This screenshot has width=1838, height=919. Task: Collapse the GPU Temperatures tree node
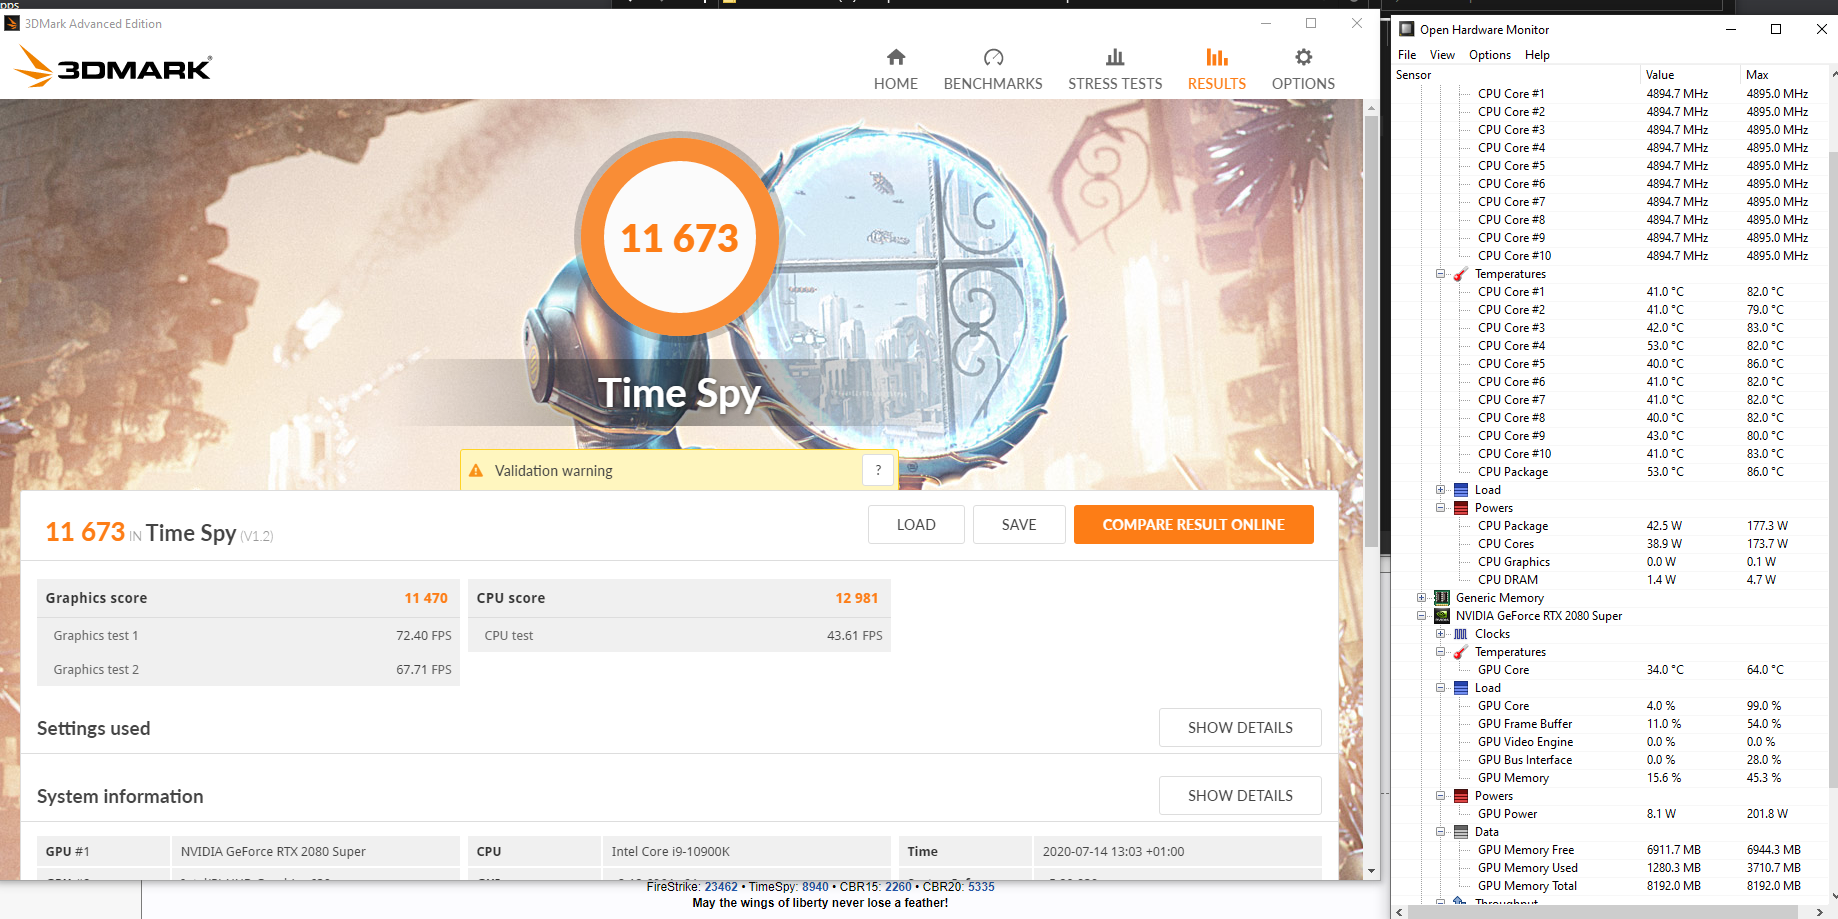click(x=1440, y=652)
